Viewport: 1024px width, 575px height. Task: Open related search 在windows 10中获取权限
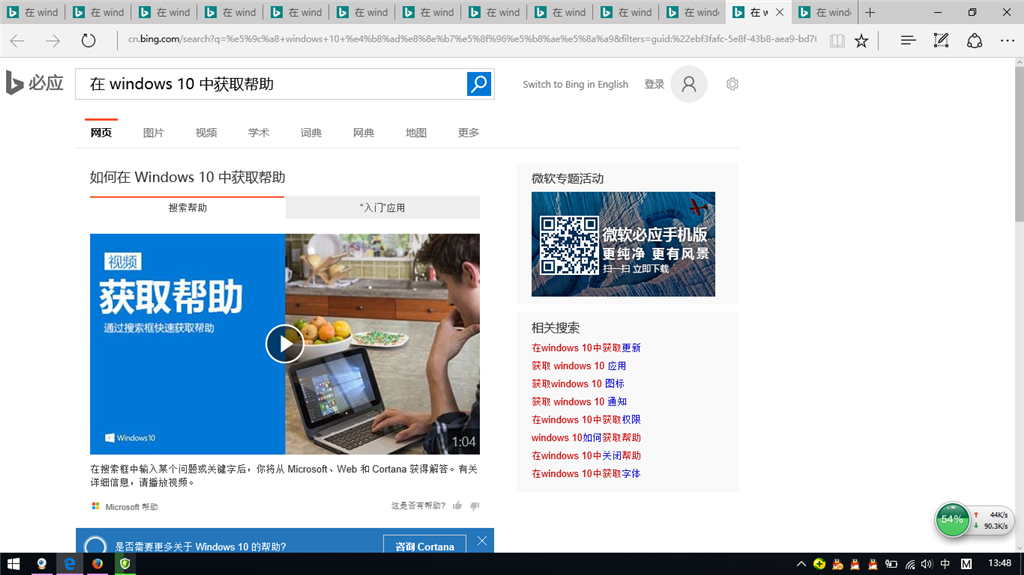tap(586, 419)
